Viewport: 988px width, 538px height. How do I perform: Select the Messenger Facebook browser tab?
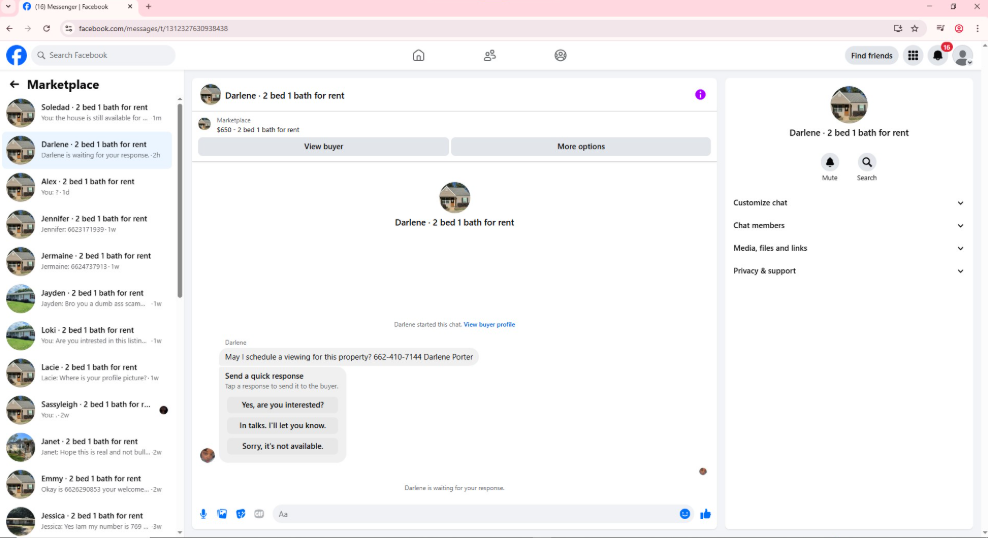pyautogui.click(x=77, y=6)
